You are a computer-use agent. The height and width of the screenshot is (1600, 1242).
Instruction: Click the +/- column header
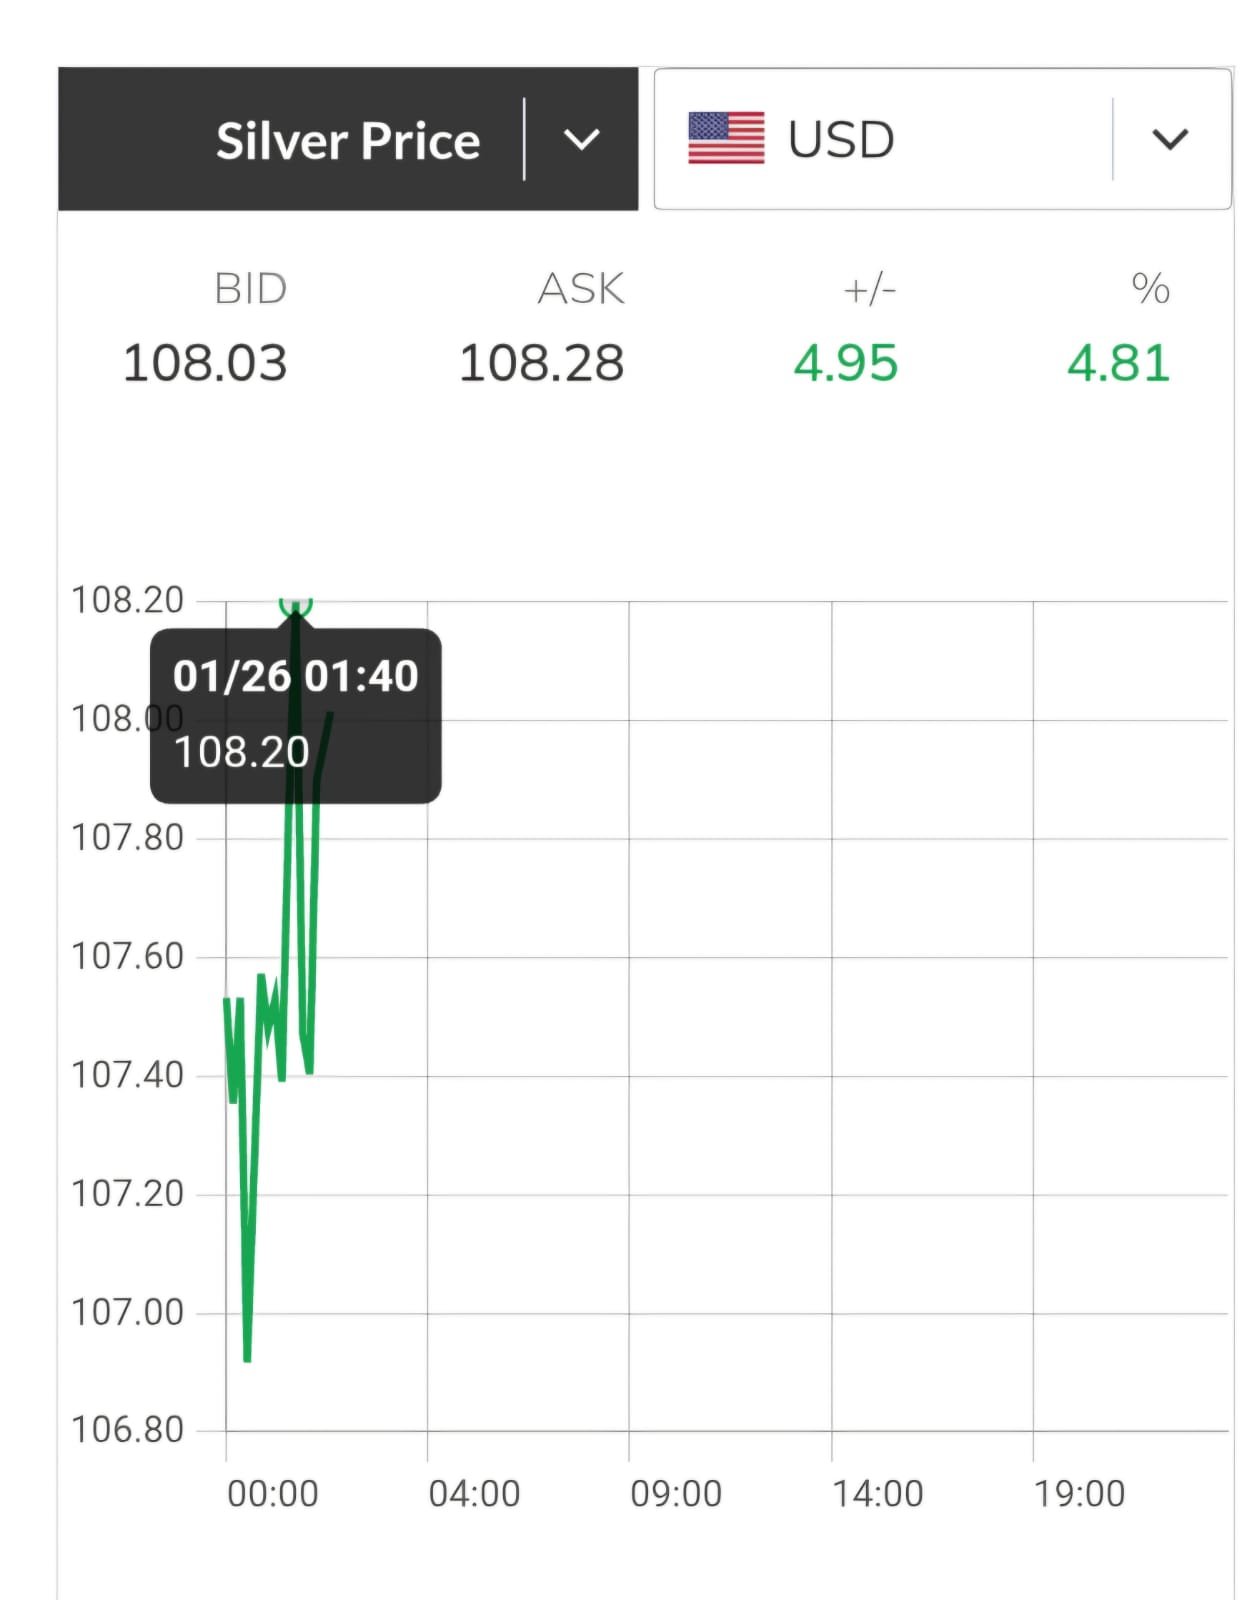point(869,290)
